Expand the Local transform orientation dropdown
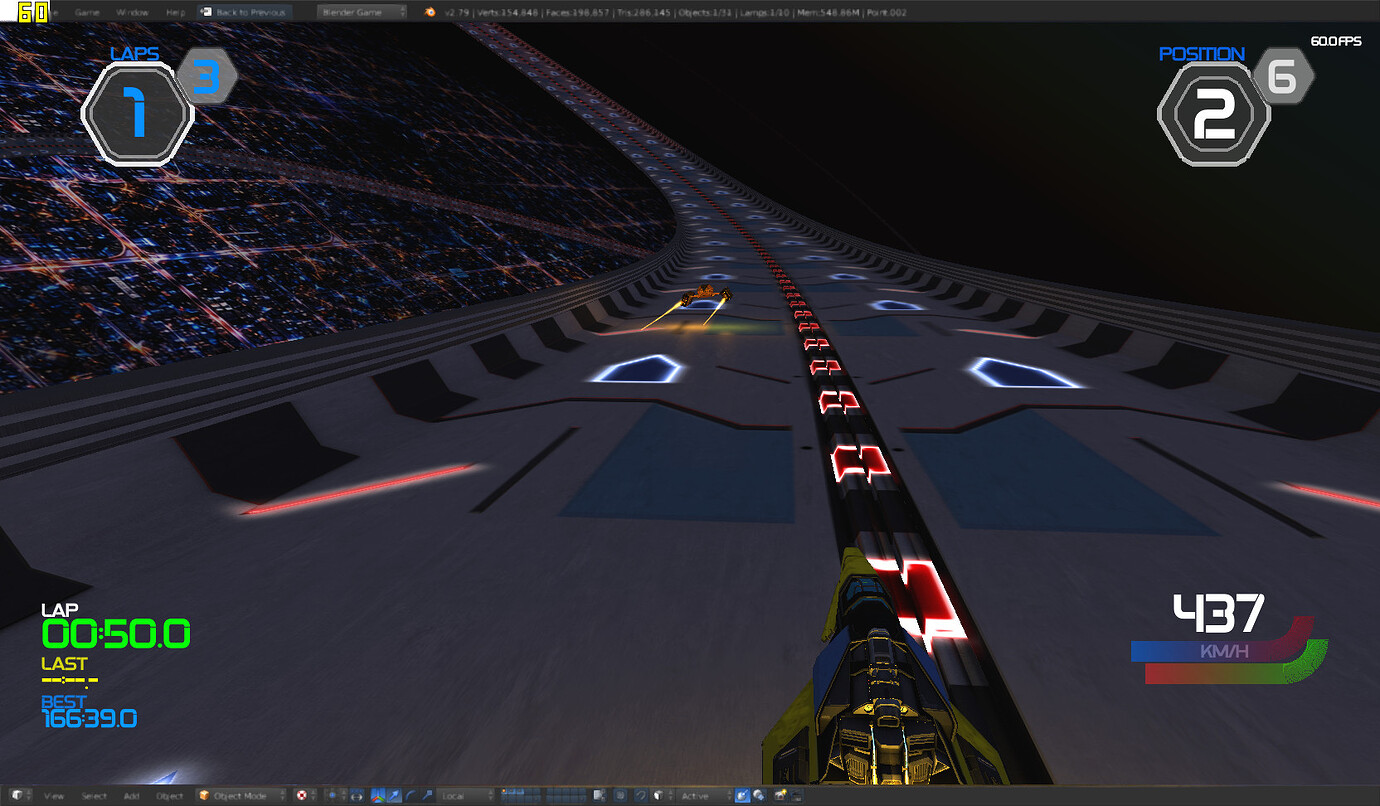1380x806 pixels. [466, 796]
